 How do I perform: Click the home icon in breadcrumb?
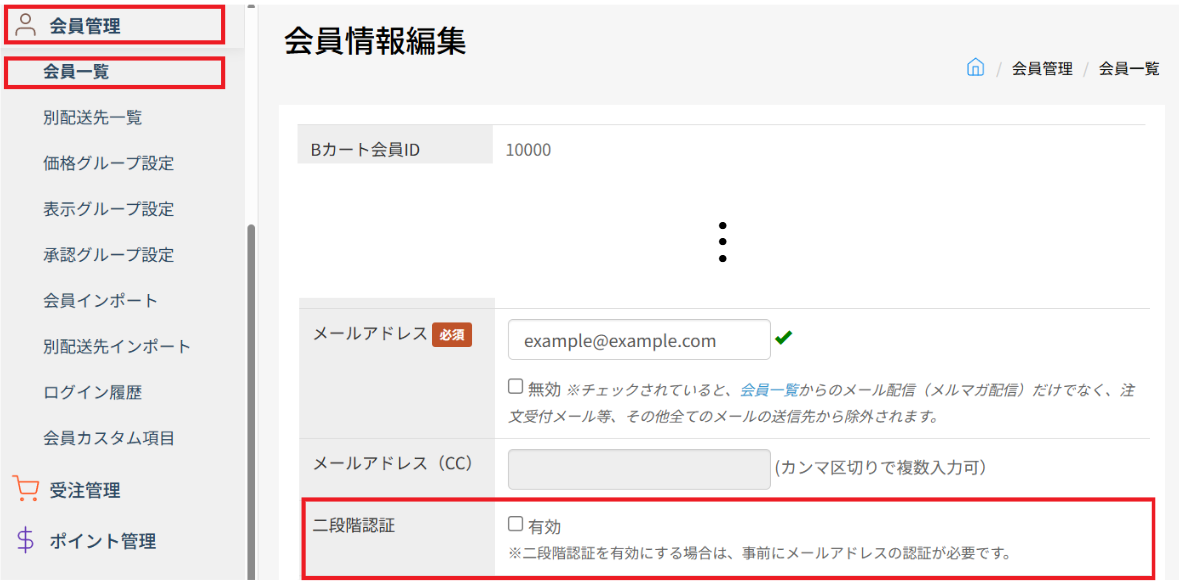tap(975, 68)
